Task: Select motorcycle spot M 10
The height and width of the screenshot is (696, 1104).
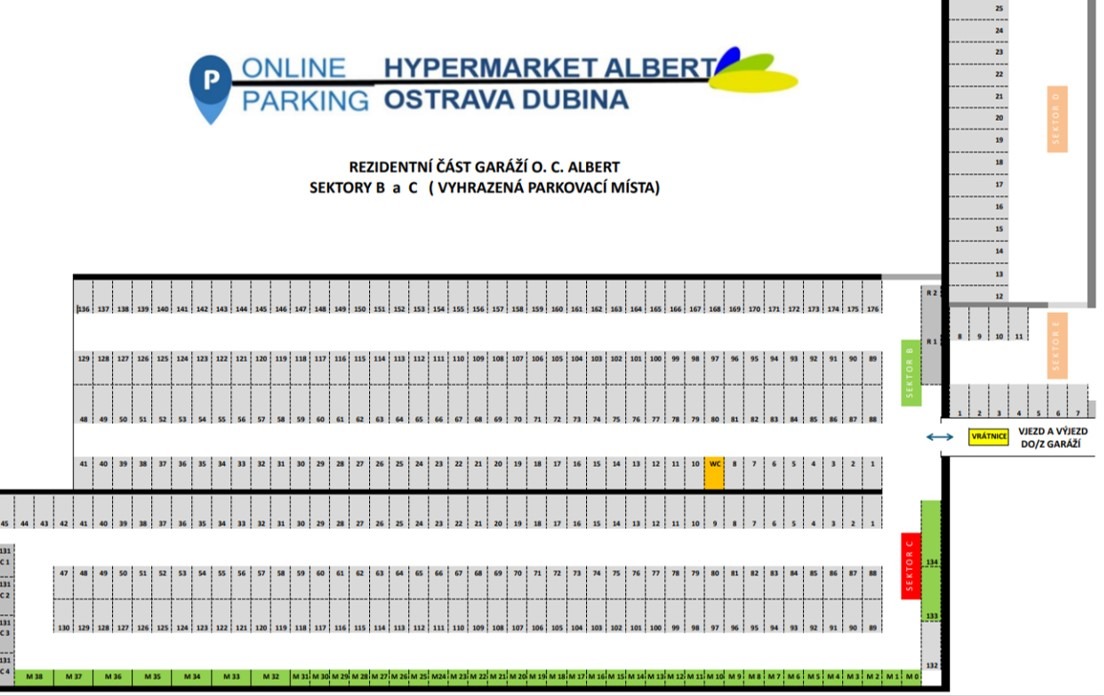Action: point(715,677)
